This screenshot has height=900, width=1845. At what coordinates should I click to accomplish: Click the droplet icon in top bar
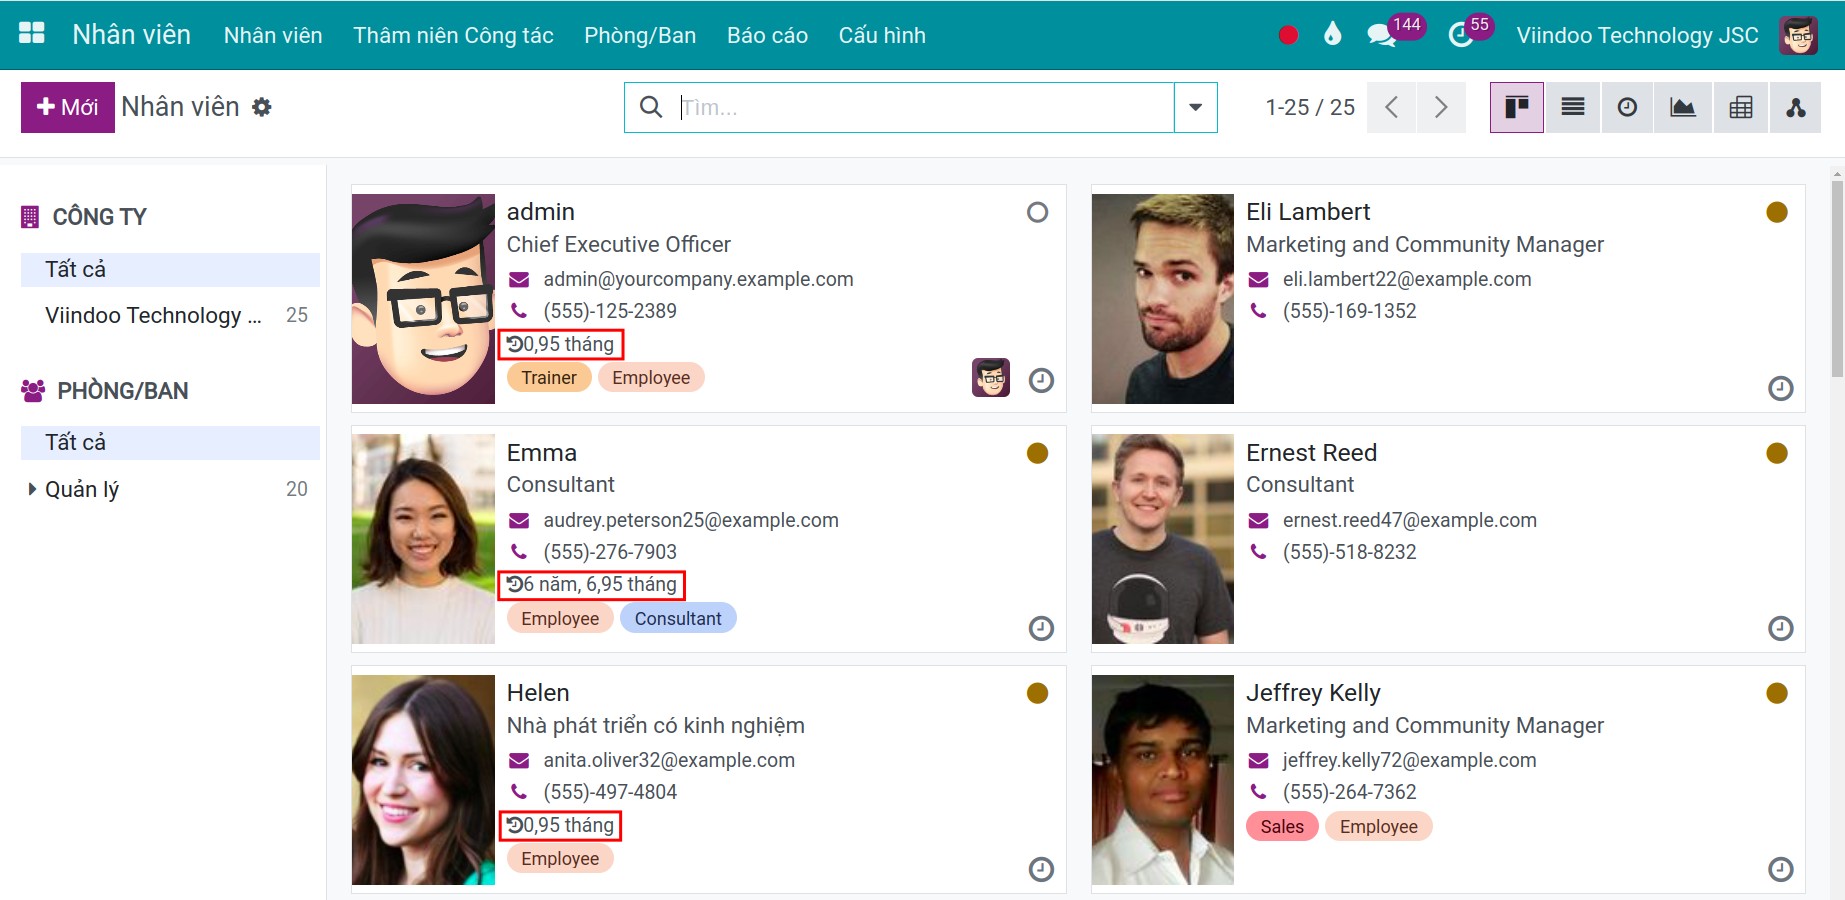(1332, 35)
